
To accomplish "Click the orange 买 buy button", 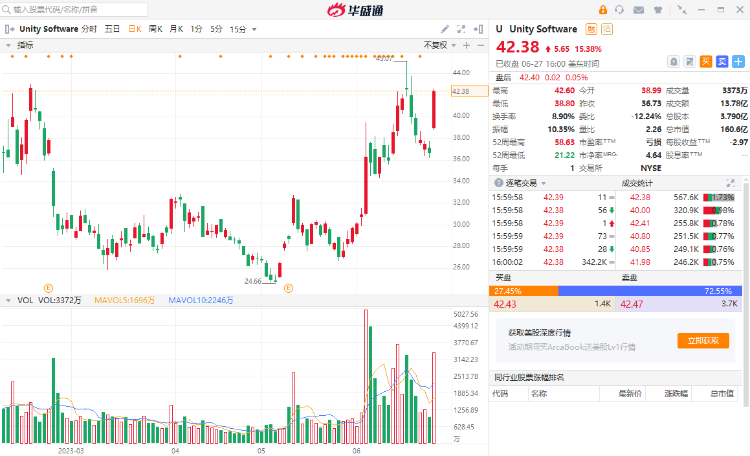I will coord(706,62).
